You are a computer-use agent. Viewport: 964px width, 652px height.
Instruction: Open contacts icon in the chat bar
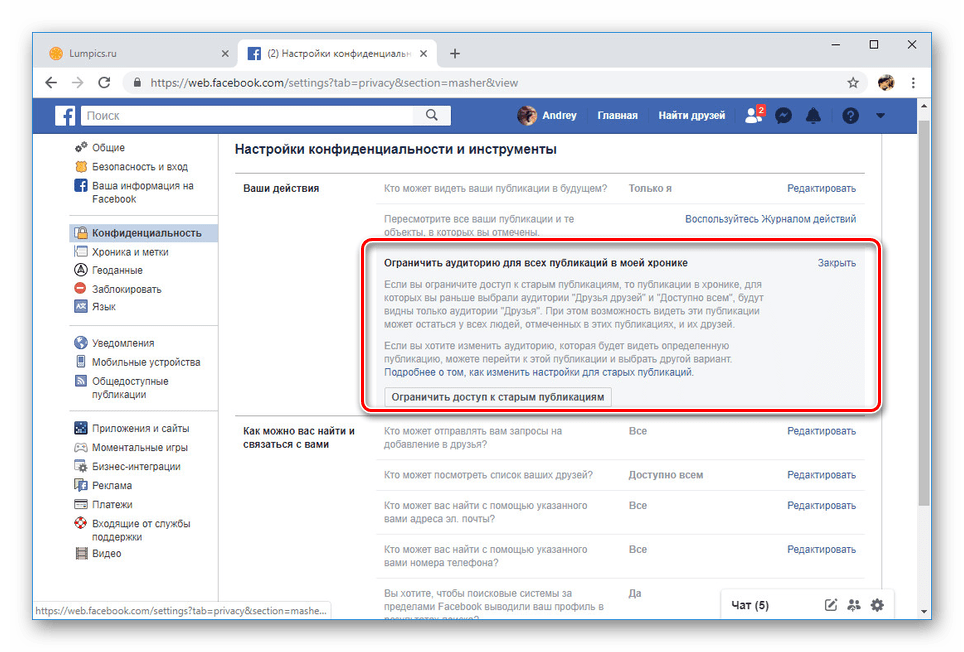pos(854,605)
